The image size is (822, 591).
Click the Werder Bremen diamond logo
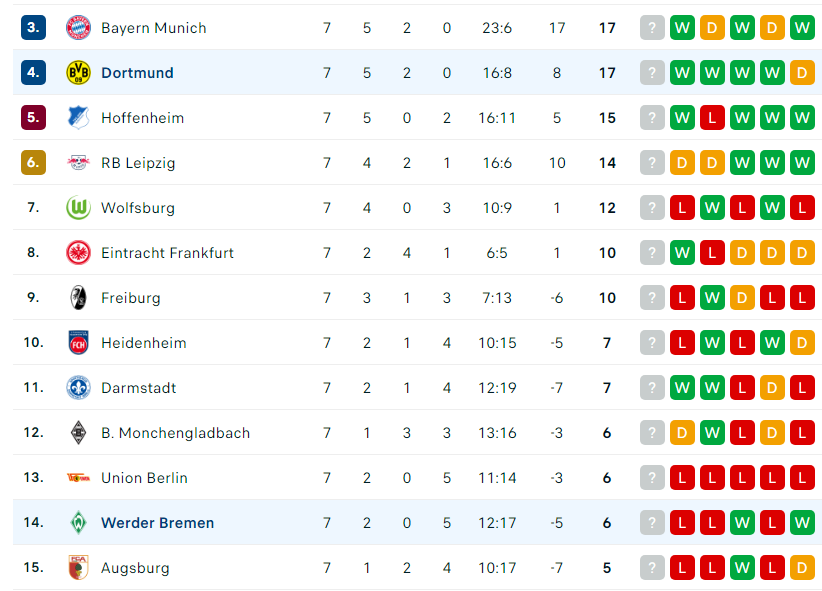point(78,523)
